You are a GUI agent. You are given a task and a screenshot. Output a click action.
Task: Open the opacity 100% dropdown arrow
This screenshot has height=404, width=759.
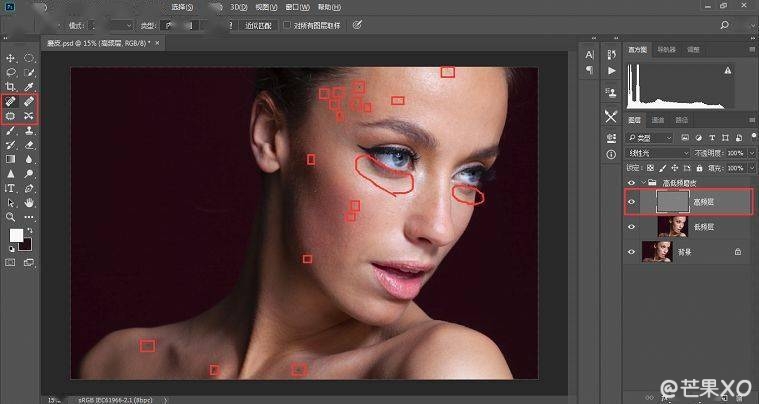pyautogui.click(x=751, y=153)
